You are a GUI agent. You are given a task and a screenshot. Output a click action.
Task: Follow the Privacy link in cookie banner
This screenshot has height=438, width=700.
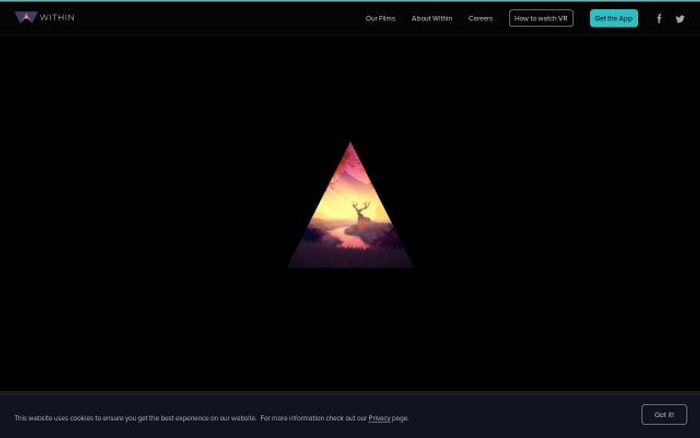pyautogui.click(x=379, y=418)
